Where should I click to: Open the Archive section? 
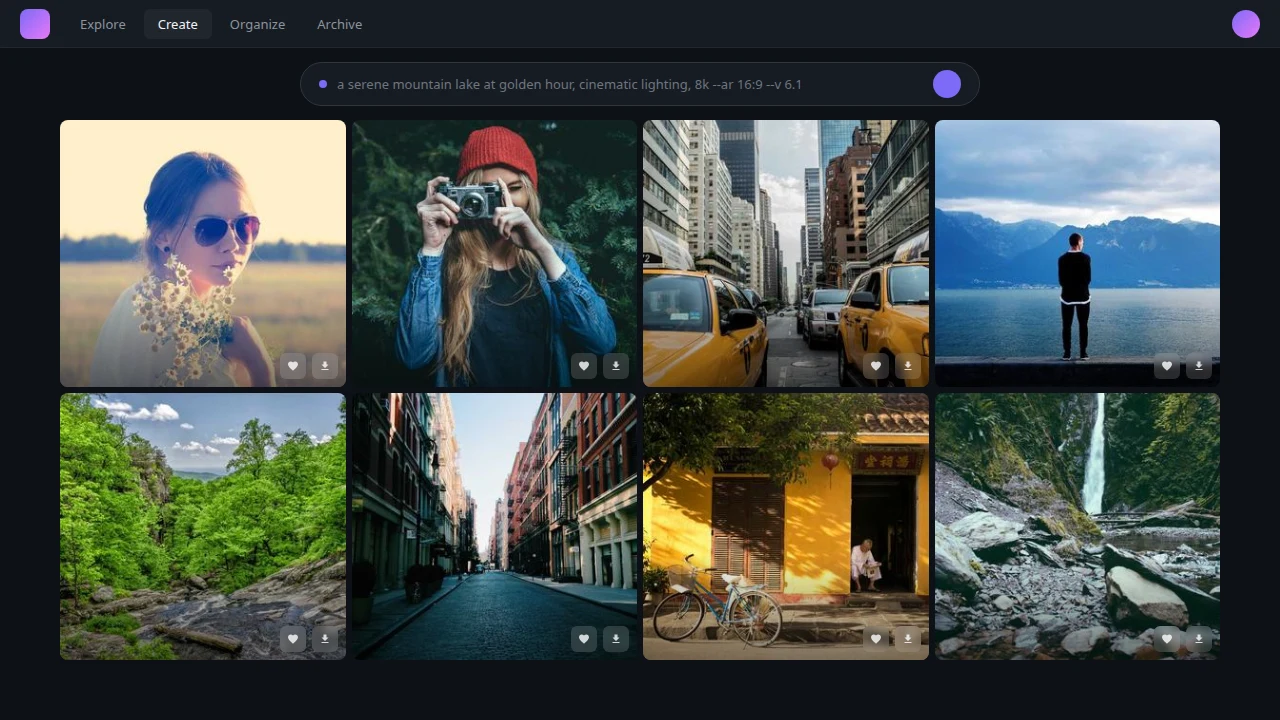click(339, 24)
